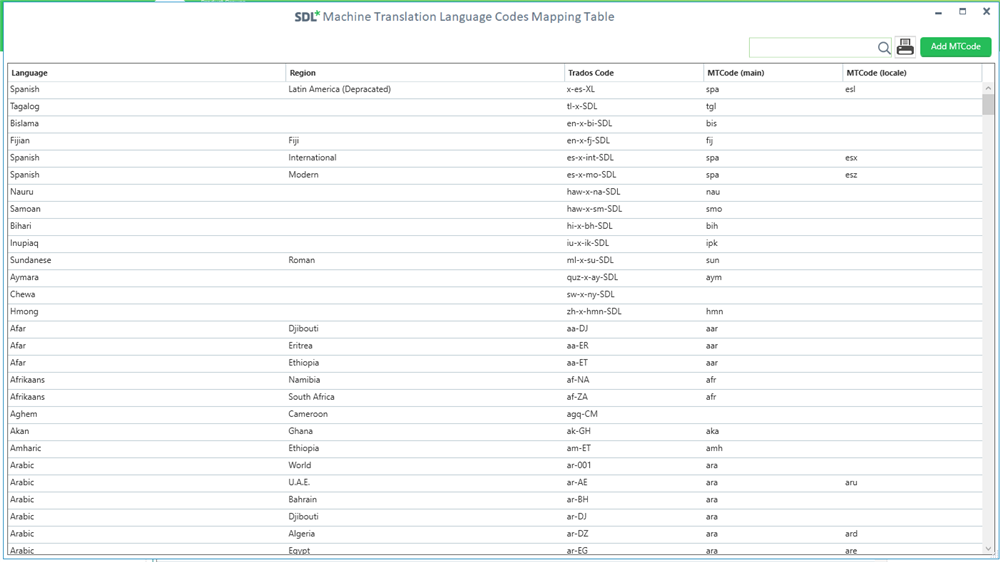
Task: Click the Trados Code column header
Action: point(634,73)
